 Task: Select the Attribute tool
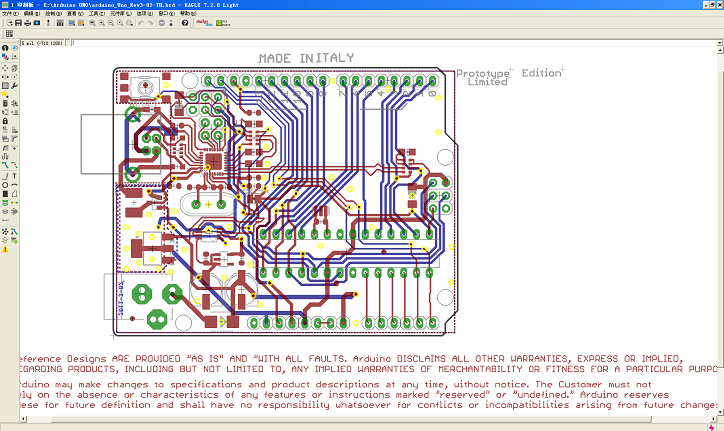pos(14,211)
